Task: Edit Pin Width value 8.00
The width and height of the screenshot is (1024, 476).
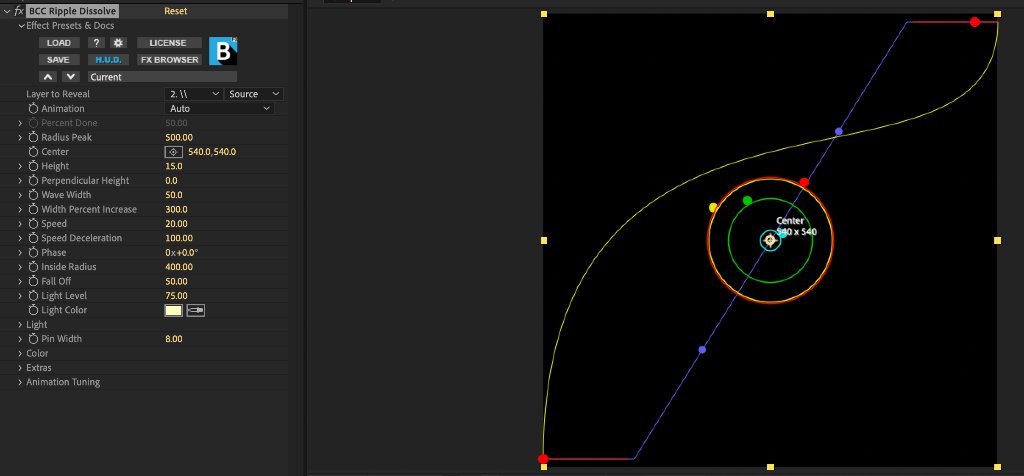Action: (x=174, y=339)
